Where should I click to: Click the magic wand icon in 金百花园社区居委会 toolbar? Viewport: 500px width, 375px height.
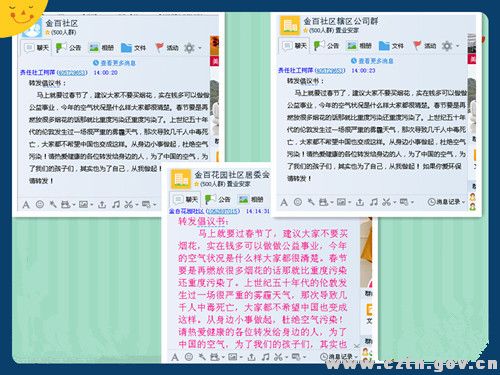pos(202,357)
